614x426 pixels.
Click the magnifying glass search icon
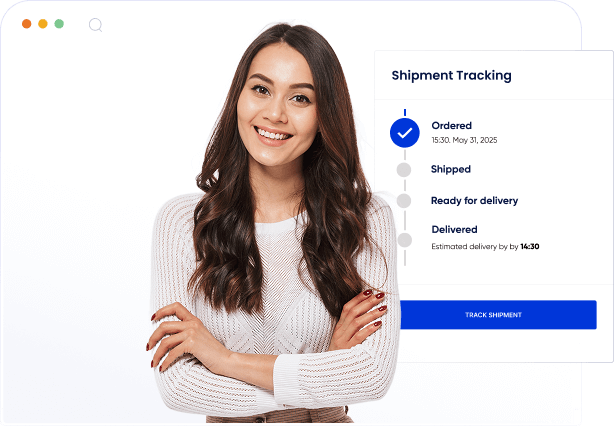point(96,25)
